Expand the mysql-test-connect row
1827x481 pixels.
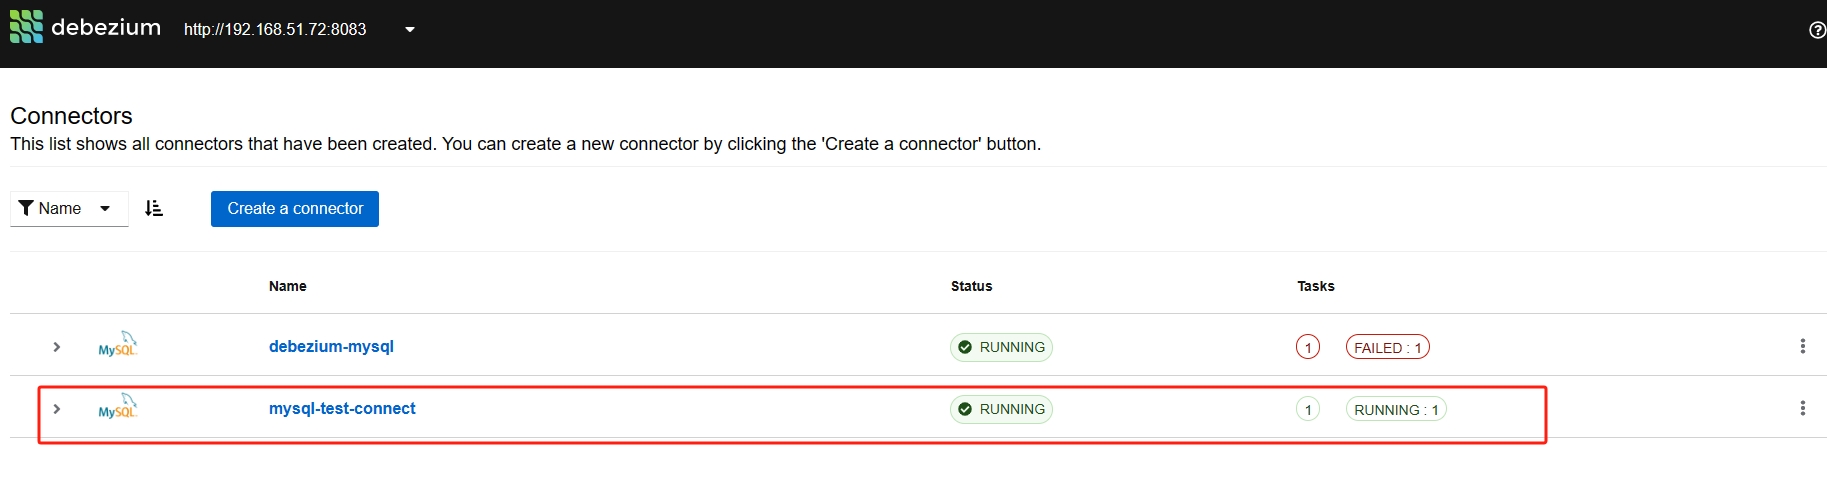(57, 409)
